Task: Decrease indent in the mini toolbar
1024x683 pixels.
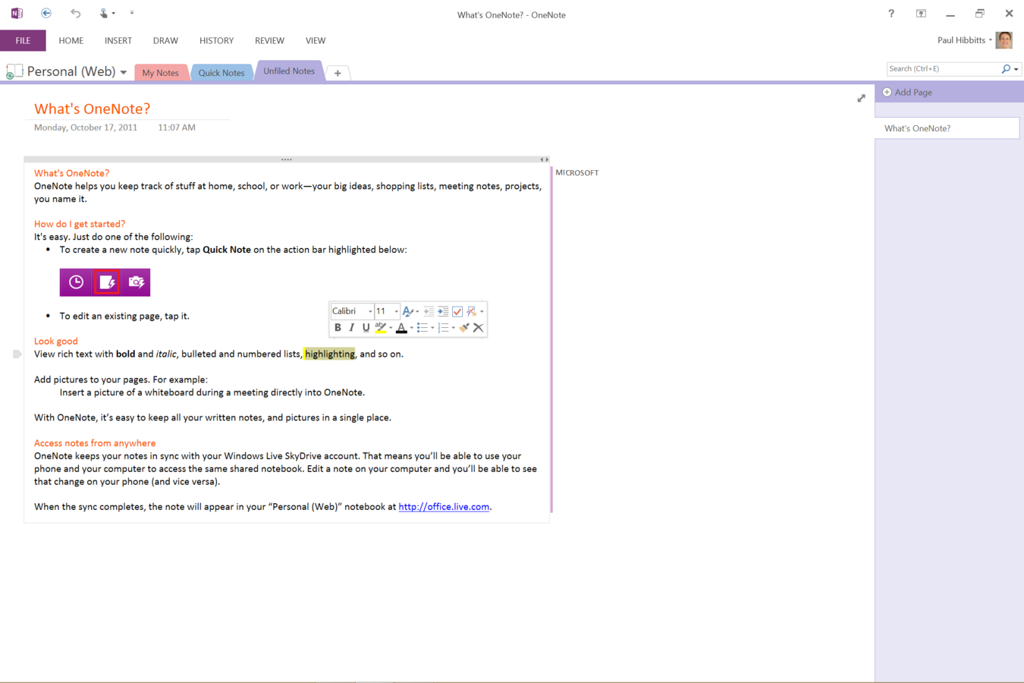Action: point(429,311)
